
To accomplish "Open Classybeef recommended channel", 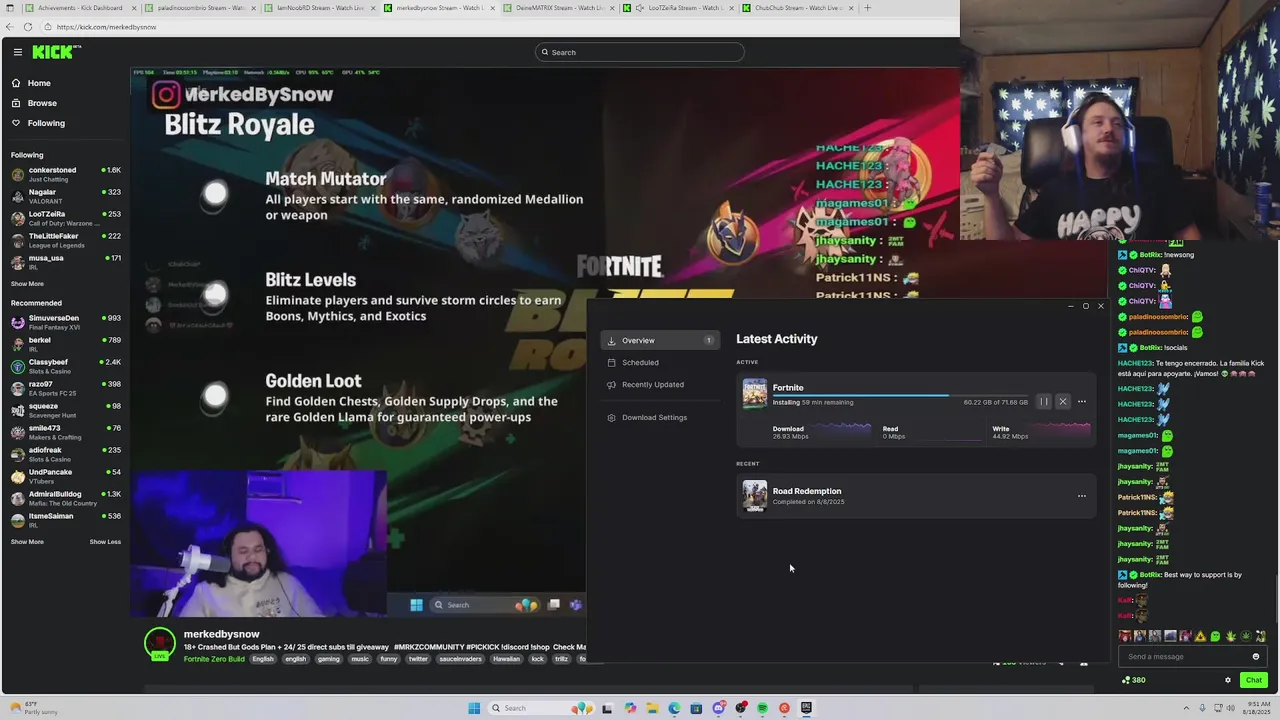I will 65,366.
